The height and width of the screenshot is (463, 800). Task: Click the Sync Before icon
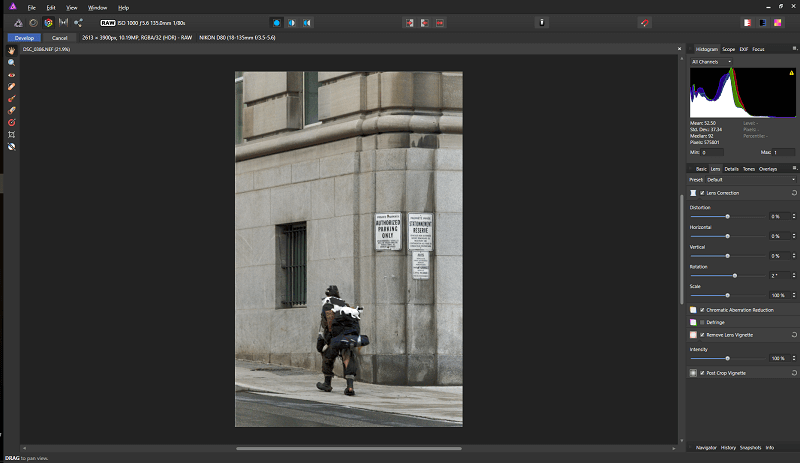[410, 23]
